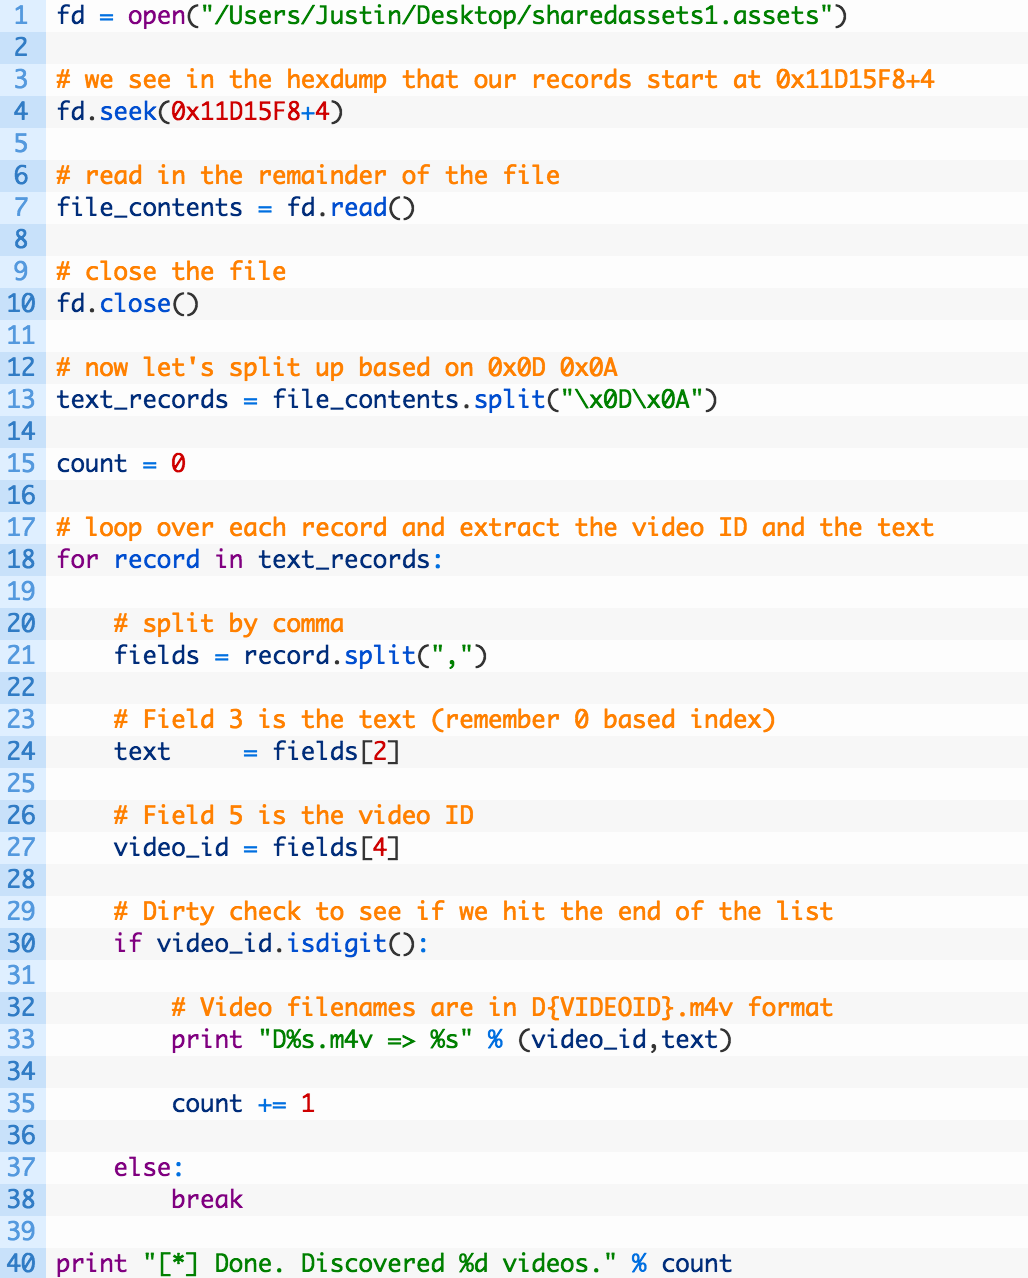Click the 'count += 1' statement
The image size is (1028, 1278).
tap(243, 1104)
